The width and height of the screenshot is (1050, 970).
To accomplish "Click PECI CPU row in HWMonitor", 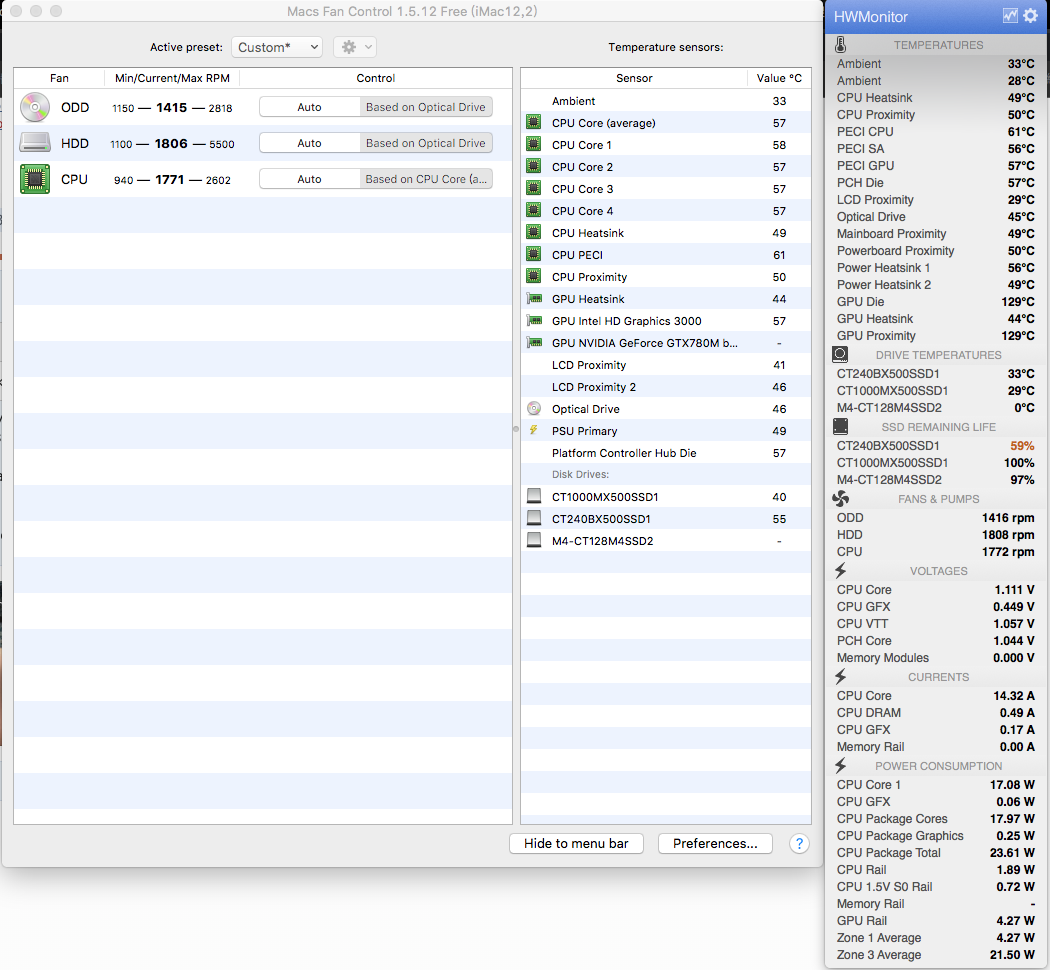I will pyautogui.click(x=935, y=132).
